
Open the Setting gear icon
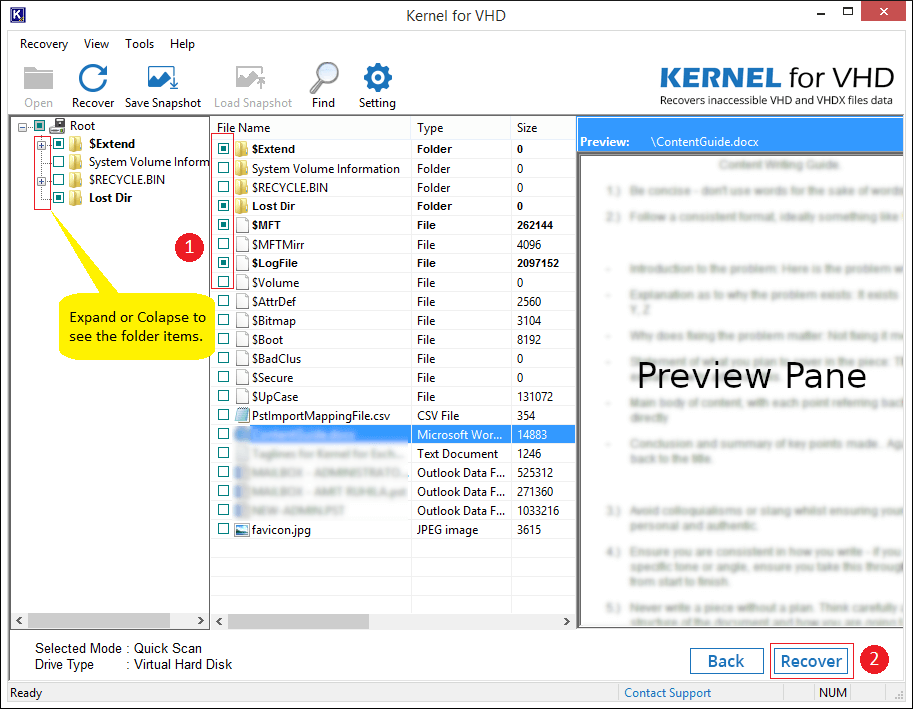(377, 78)
